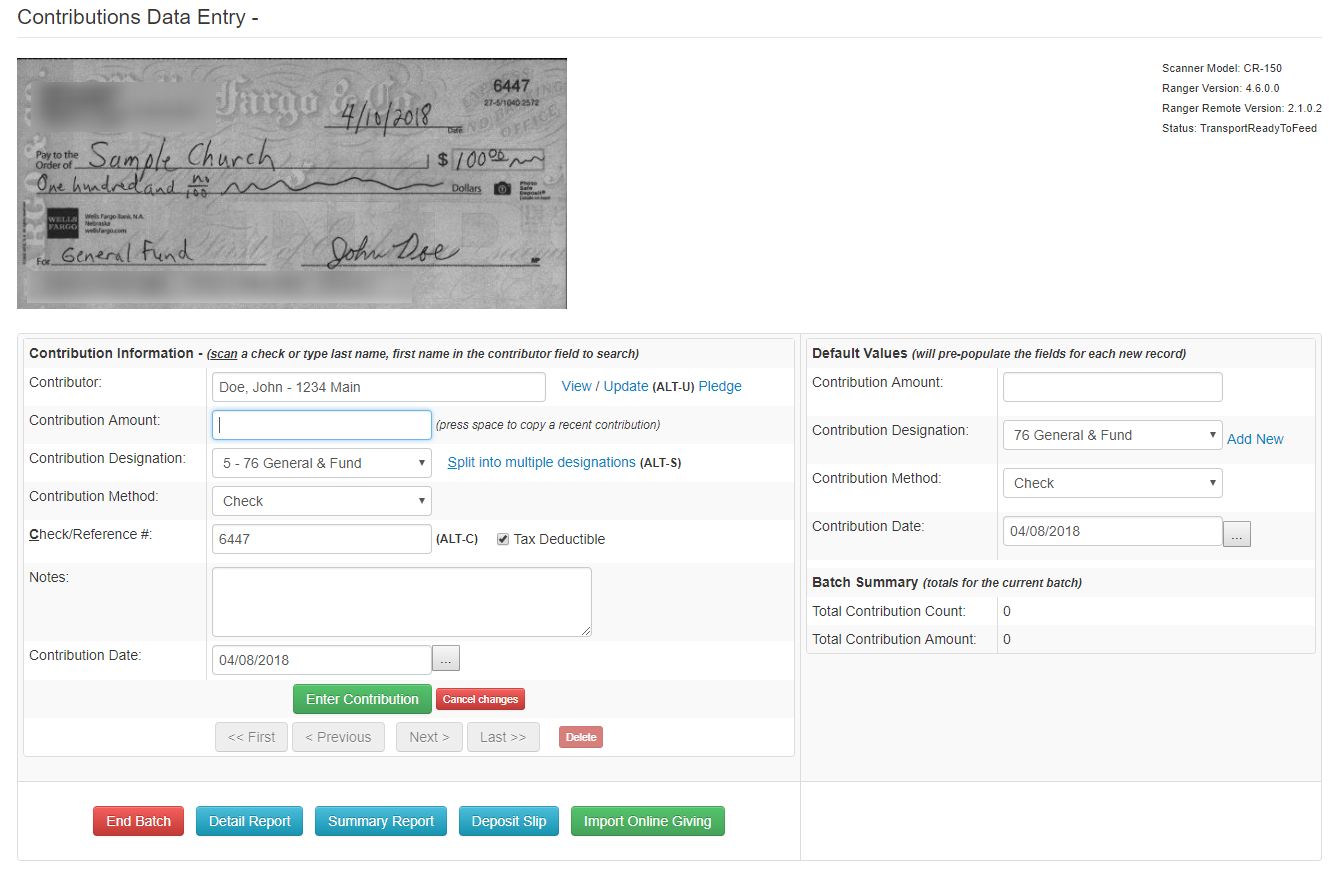Uncheck the Tax Deductible checkbox
This screenshot has height=872, width=1332.
tap(502, 538)
